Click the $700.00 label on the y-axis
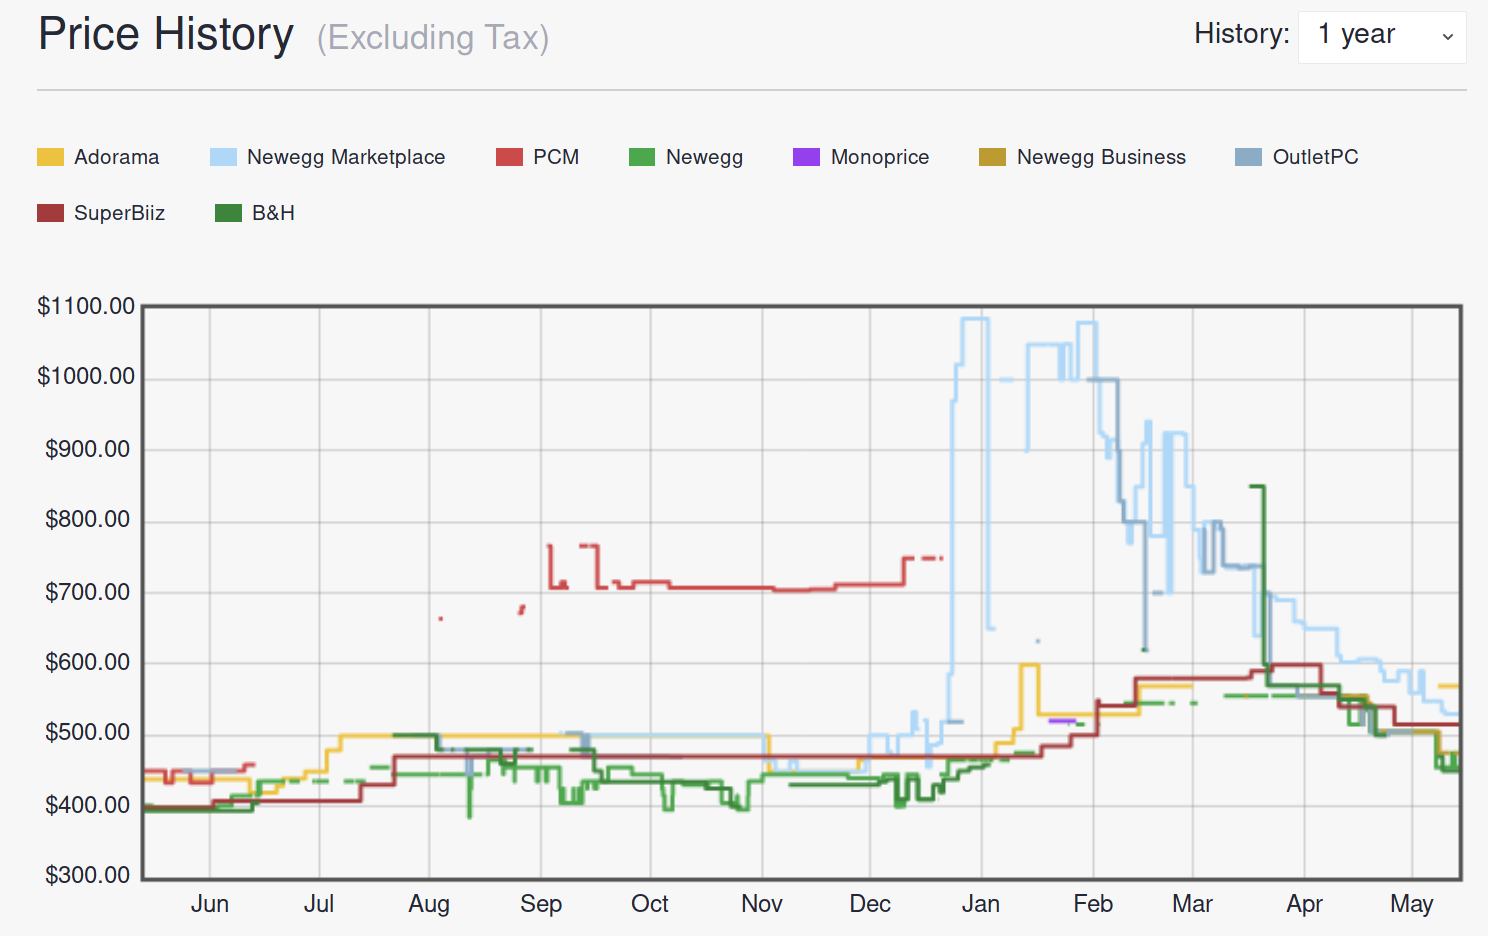 click(x=88, y=592)
